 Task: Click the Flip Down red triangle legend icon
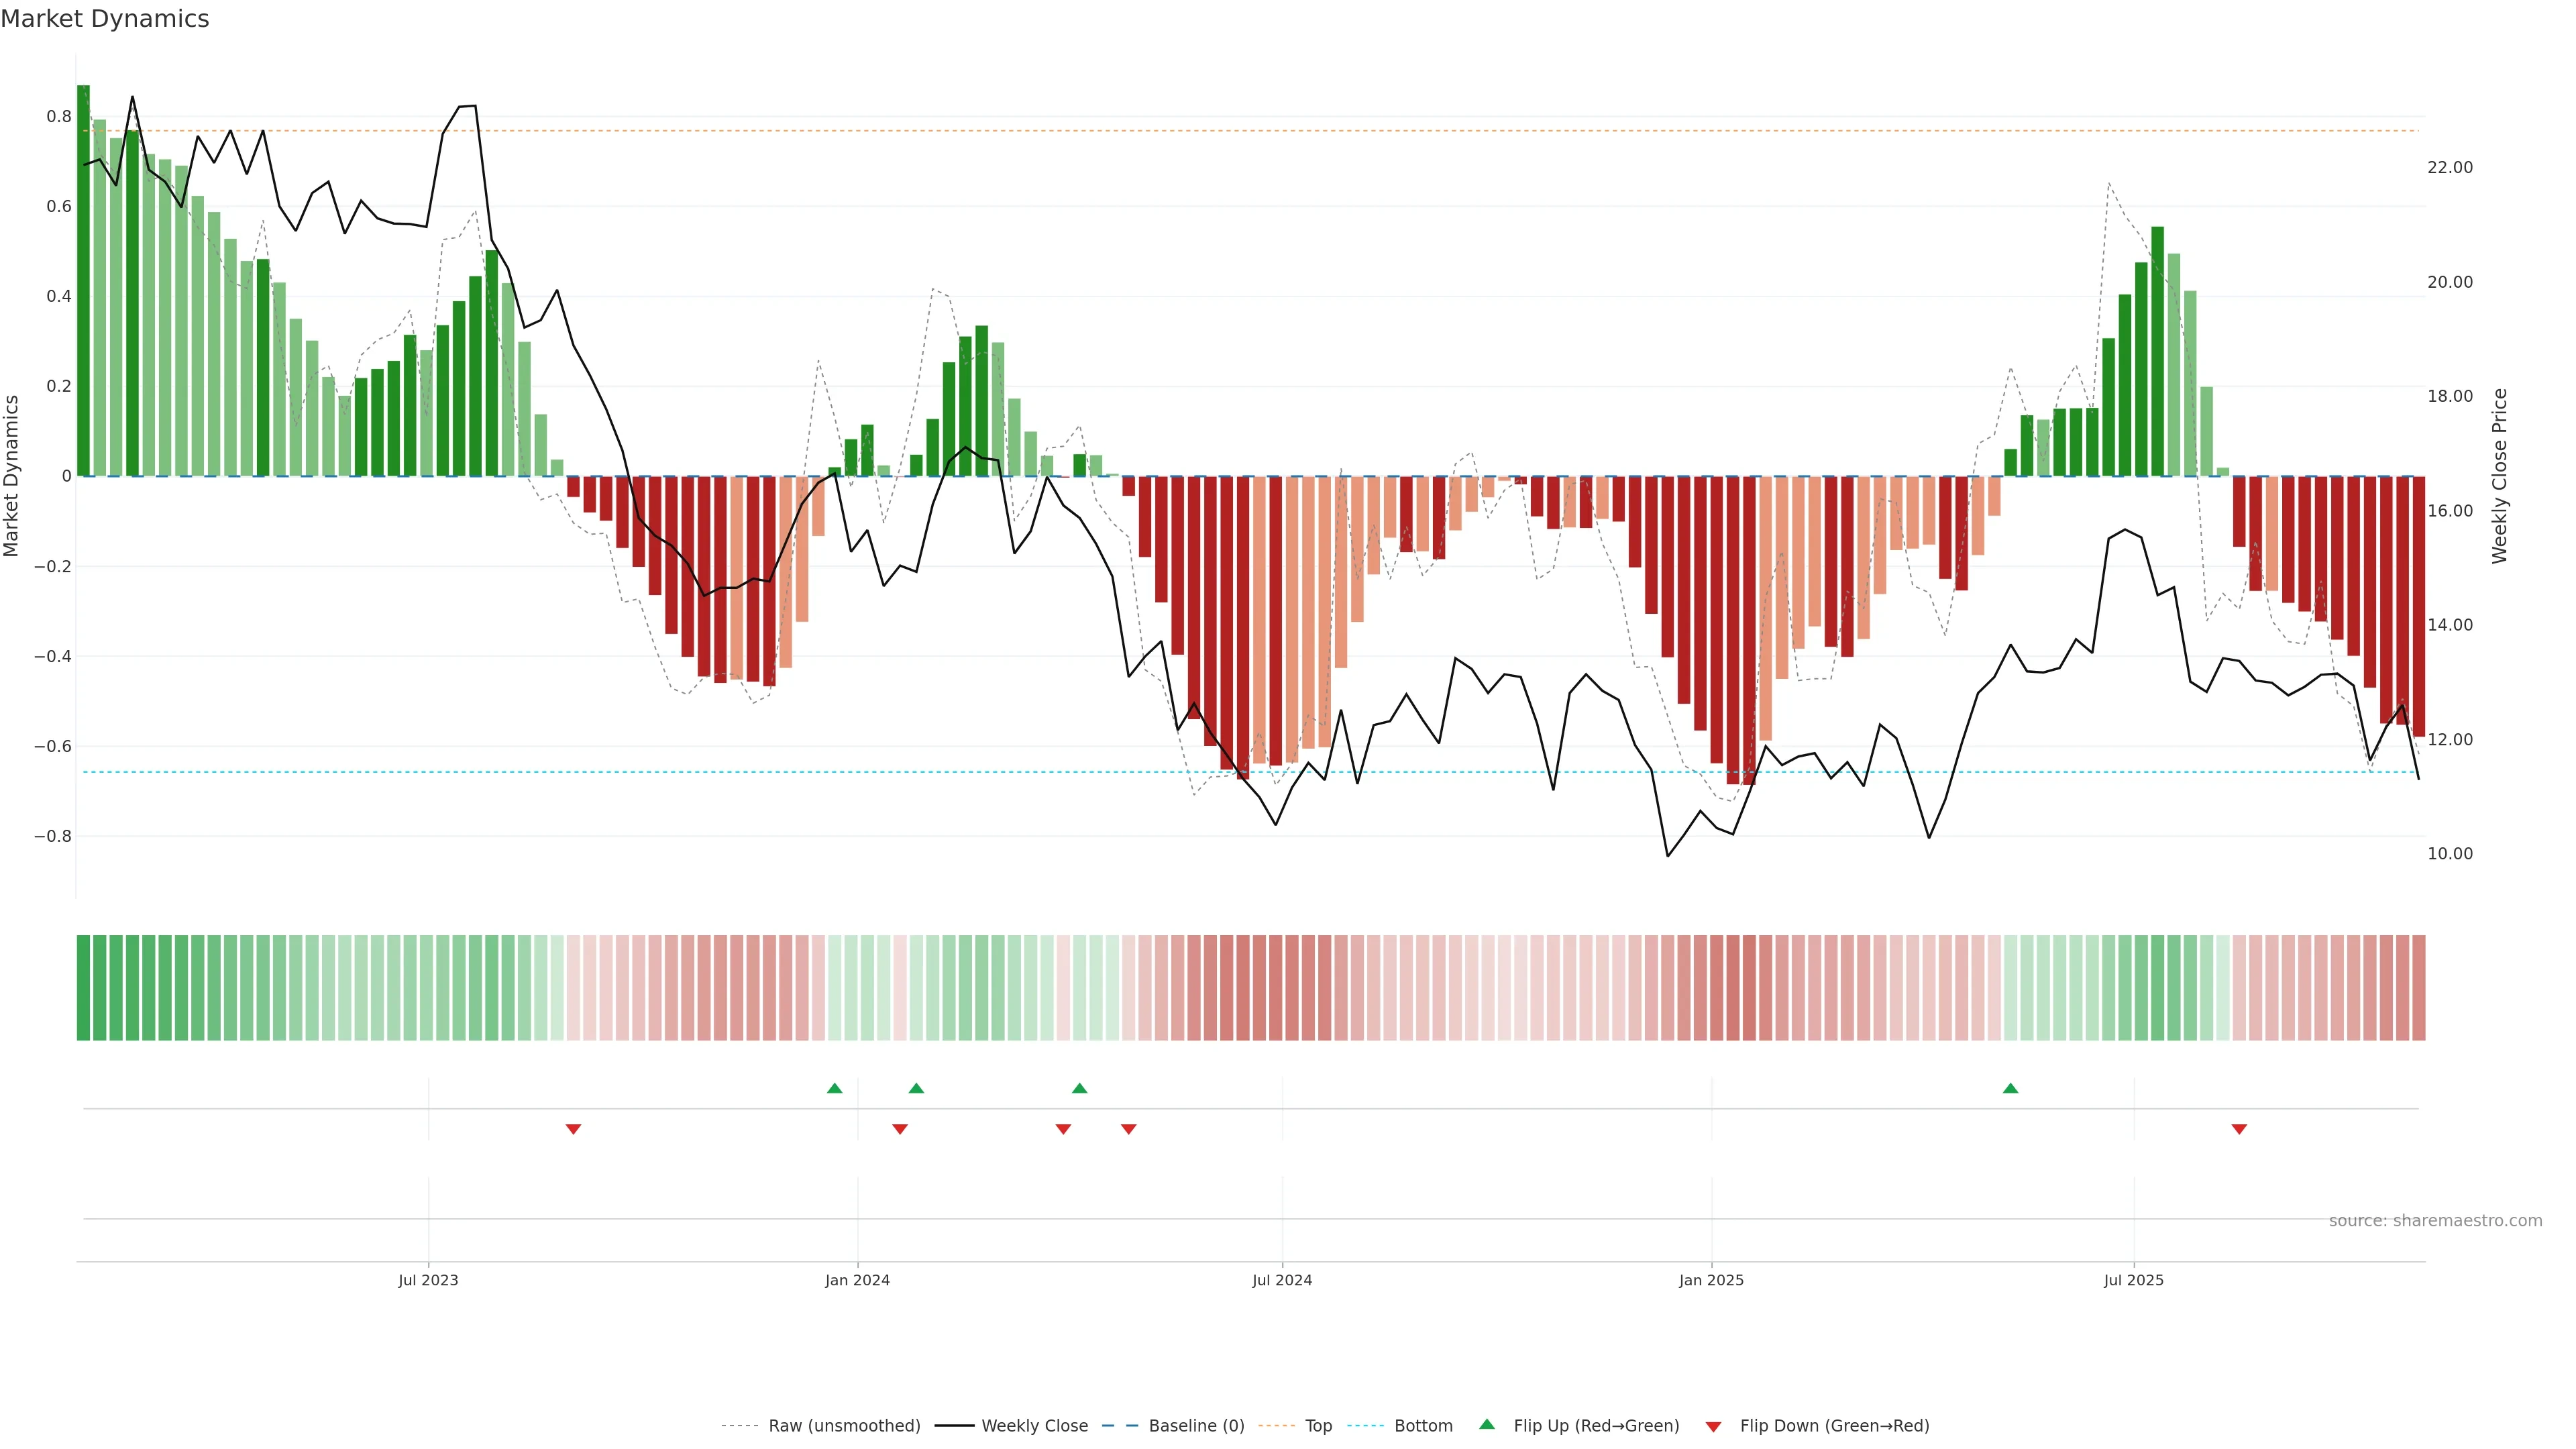point(1713,1426)
